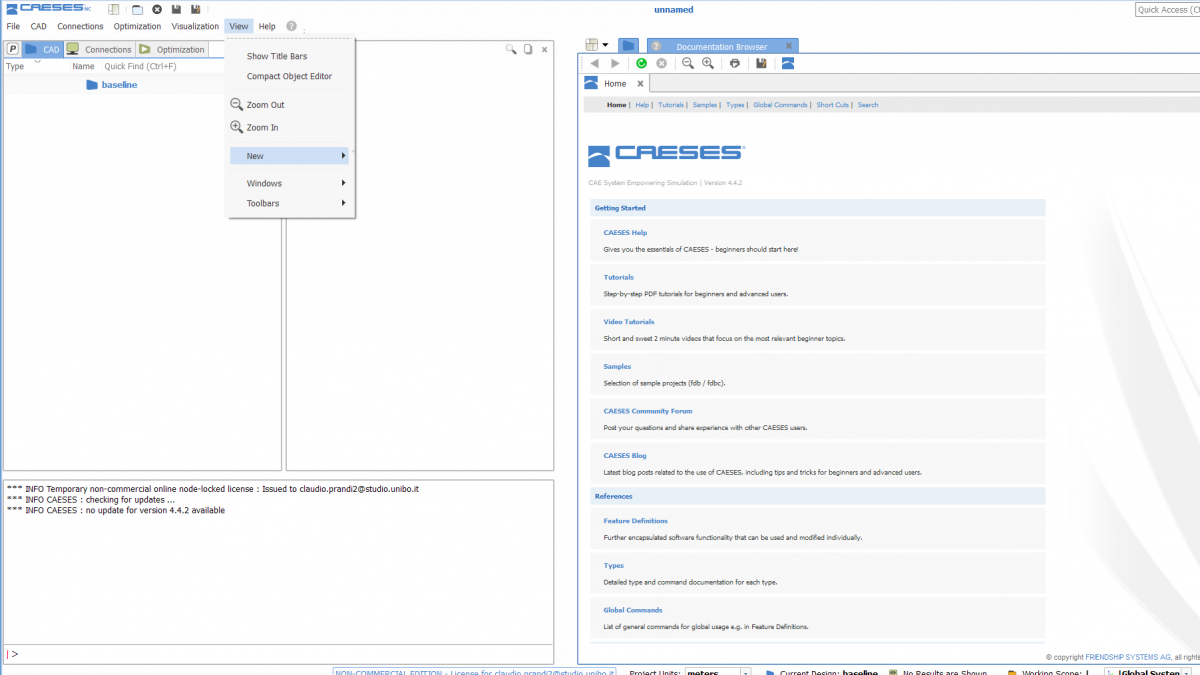Open the Samples link in navigation bar
This screenshot has height=675, width=1200.
coord(705,105)
